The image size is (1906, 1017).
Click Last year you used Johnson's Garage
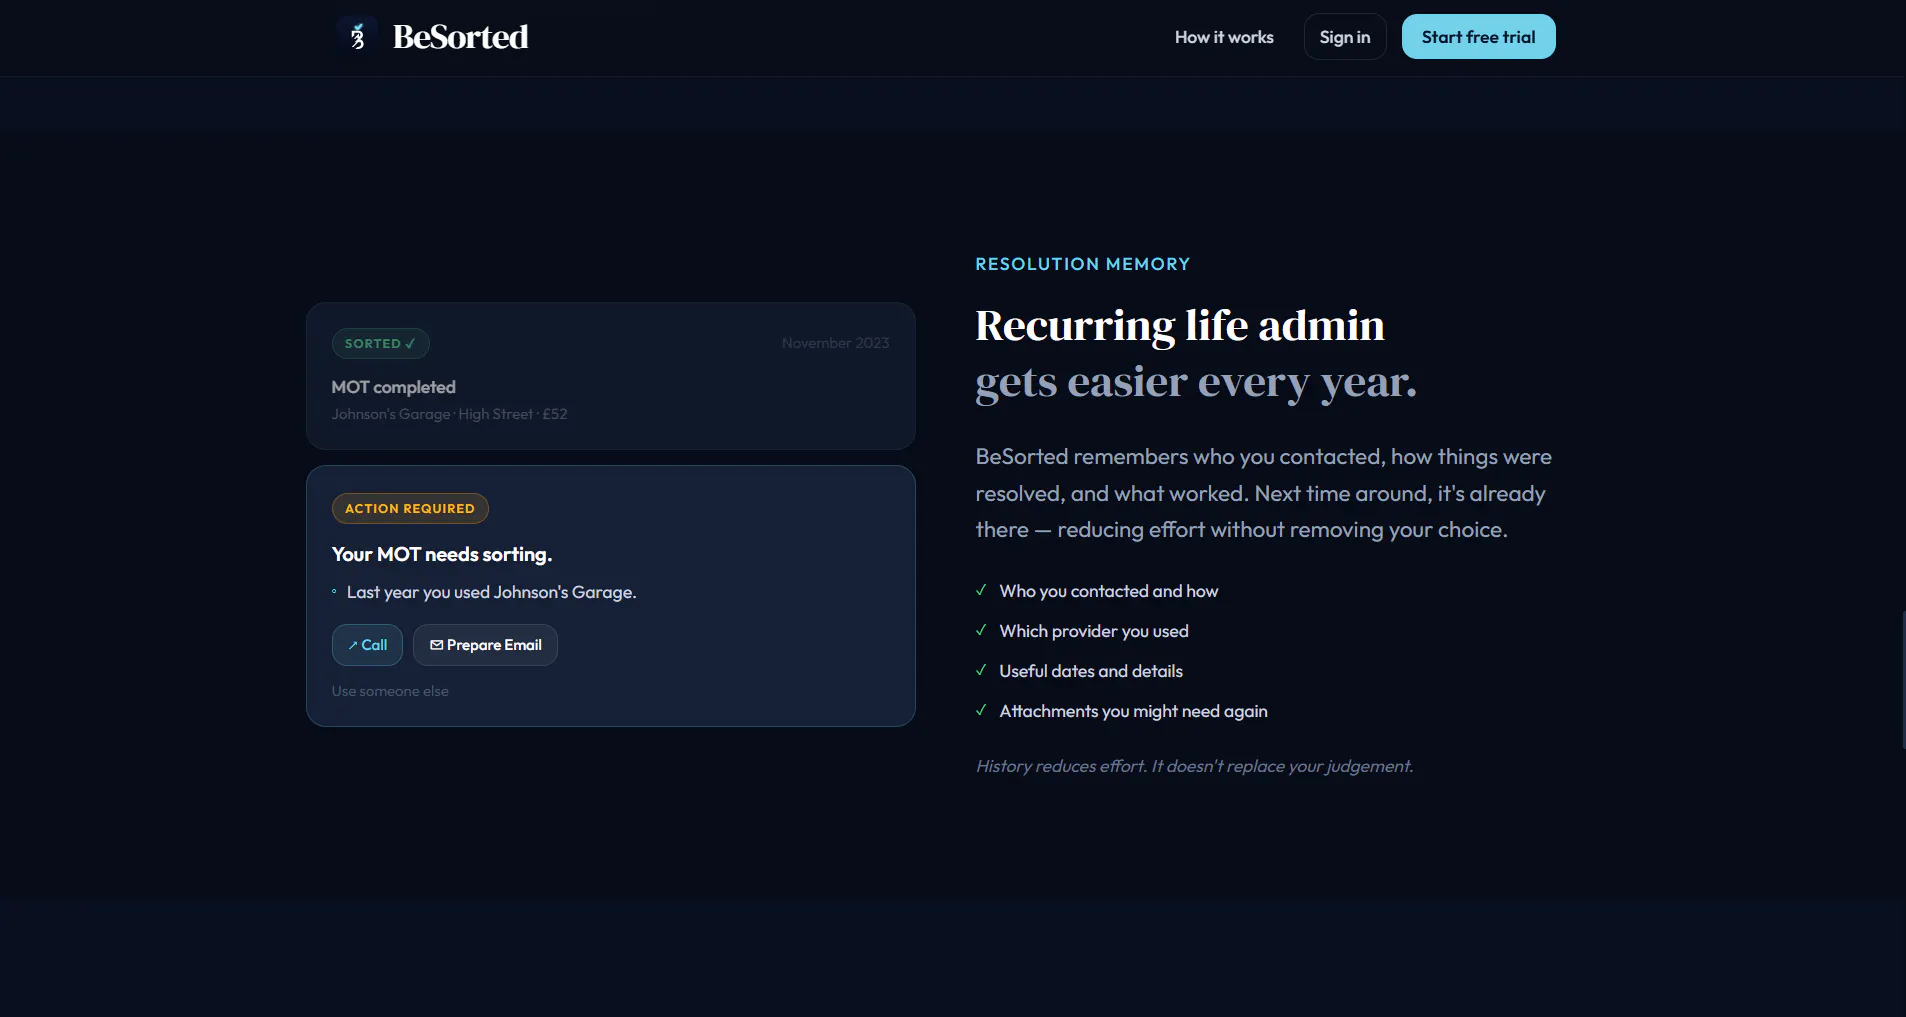pyautogui.click(x=491, y=592)
